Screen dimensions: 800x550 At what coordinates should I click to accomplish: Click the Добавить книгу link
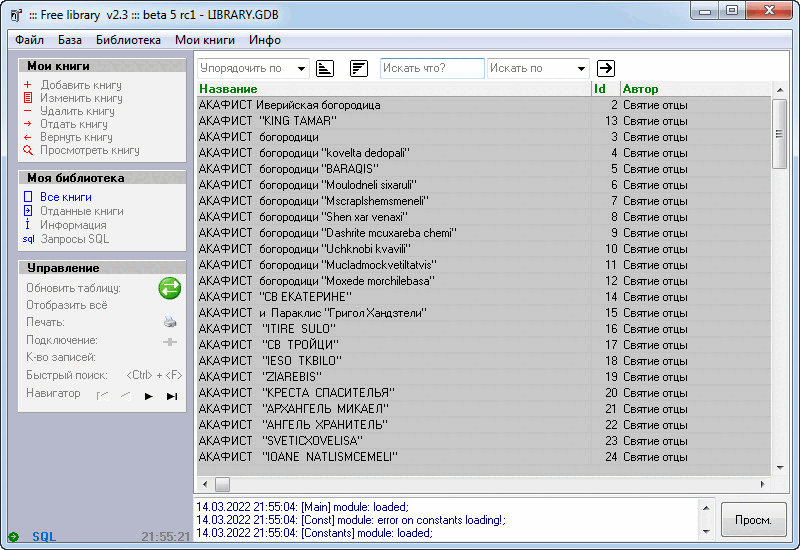click(x=81, y=85)
